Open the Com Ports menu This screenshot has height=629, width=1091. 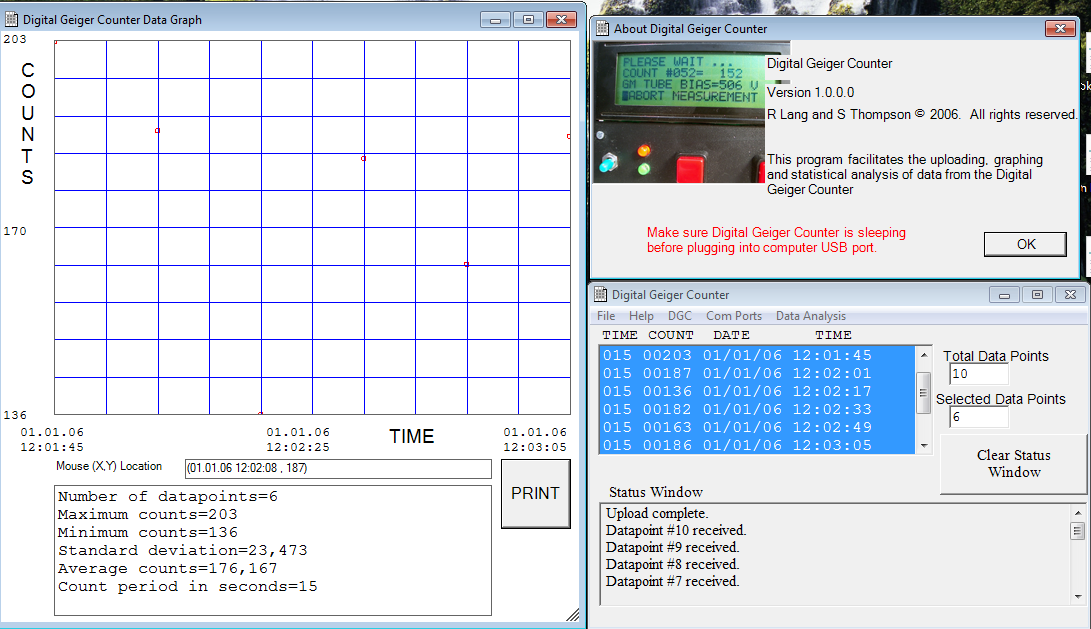point(733,316)
